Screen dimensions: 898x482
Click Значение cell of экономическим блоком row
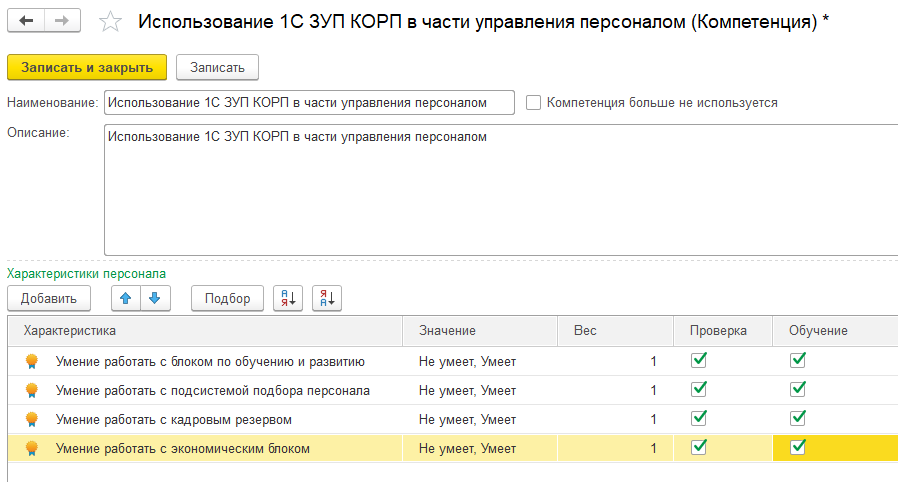click(x=480, y=448)
